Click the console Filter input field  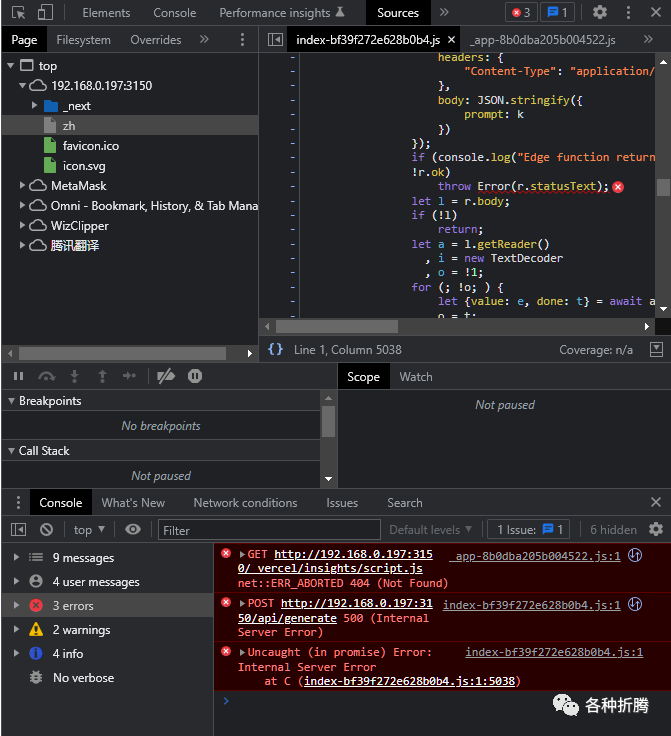pos(269,530)
